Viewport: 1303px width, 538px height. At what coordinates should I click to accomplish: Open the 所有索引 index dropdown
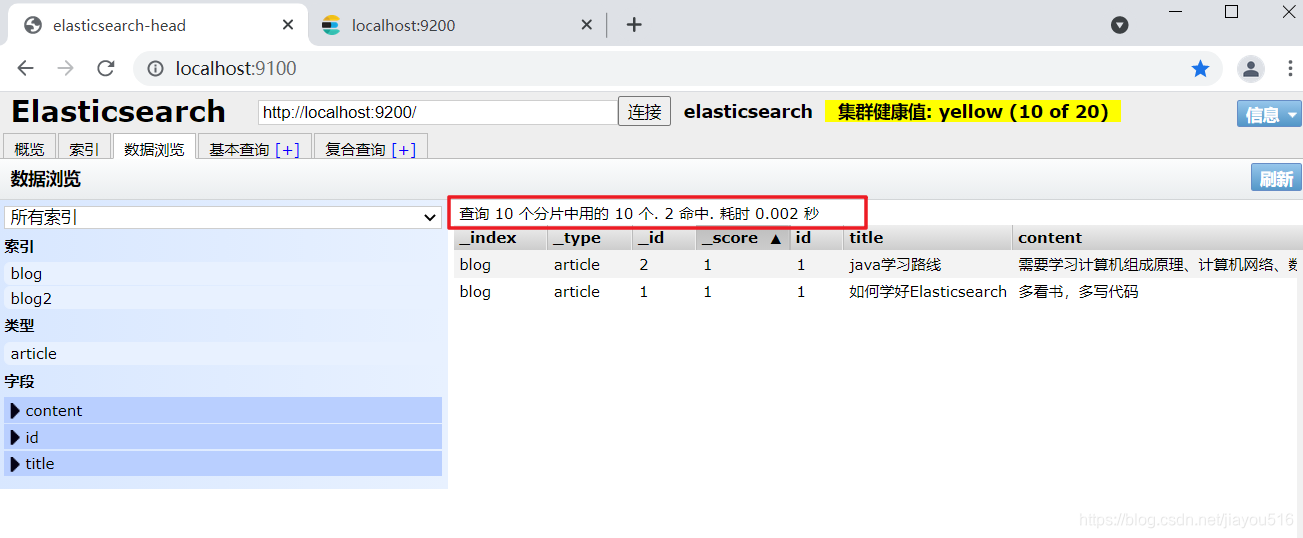point(222,217)
